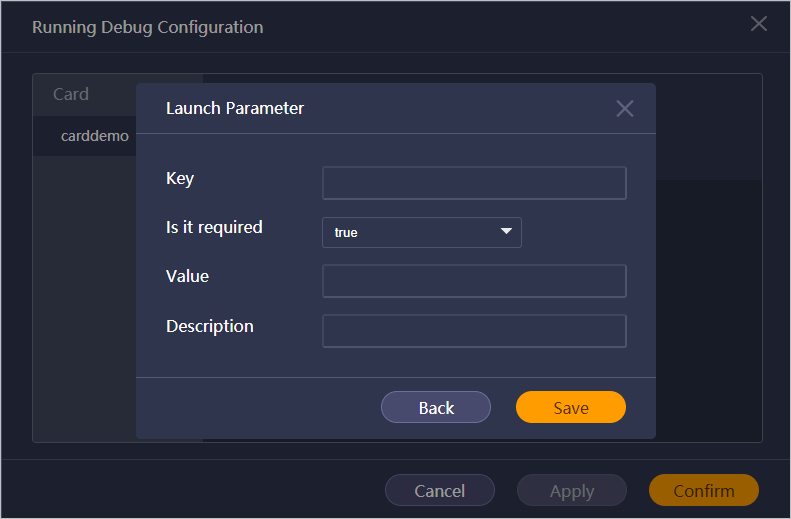791x519 pixels.
Task: Click the Back button
Action: [436, 407]
